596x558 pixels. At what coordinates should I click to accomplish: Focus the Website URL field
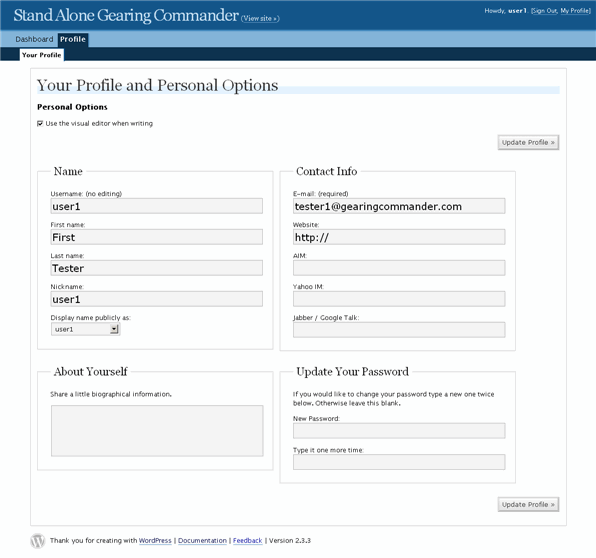coord(399,237)
